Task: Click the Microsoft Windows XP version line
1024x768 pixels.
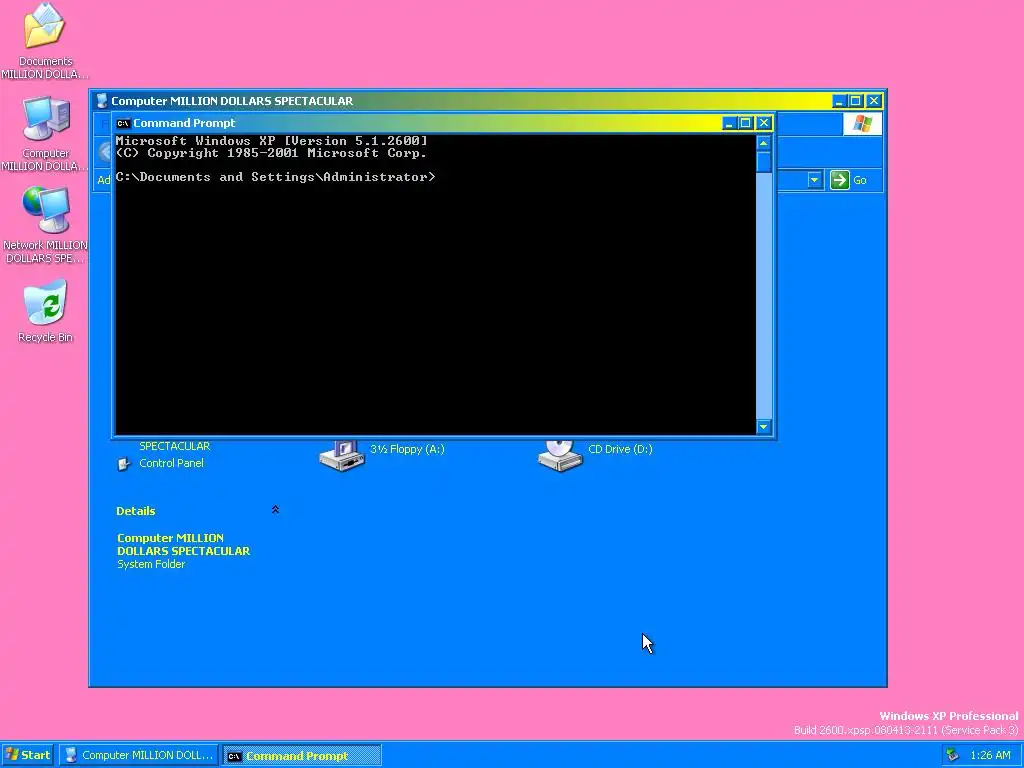Action: [x=272, y=140]
